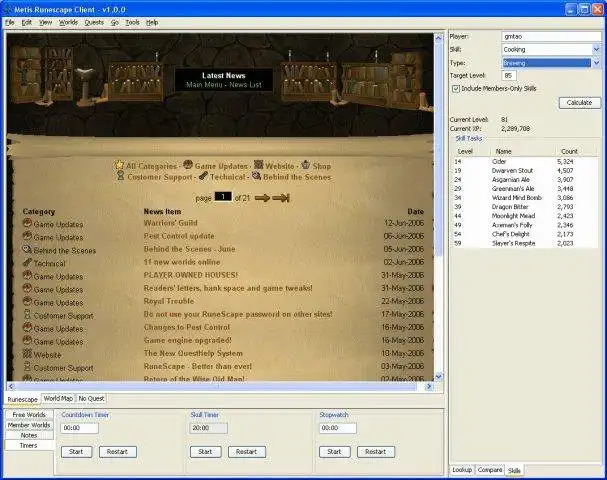Screen dimensions: 607x480
Task: Select the Timers side tab
Action: tap(29, 446)
